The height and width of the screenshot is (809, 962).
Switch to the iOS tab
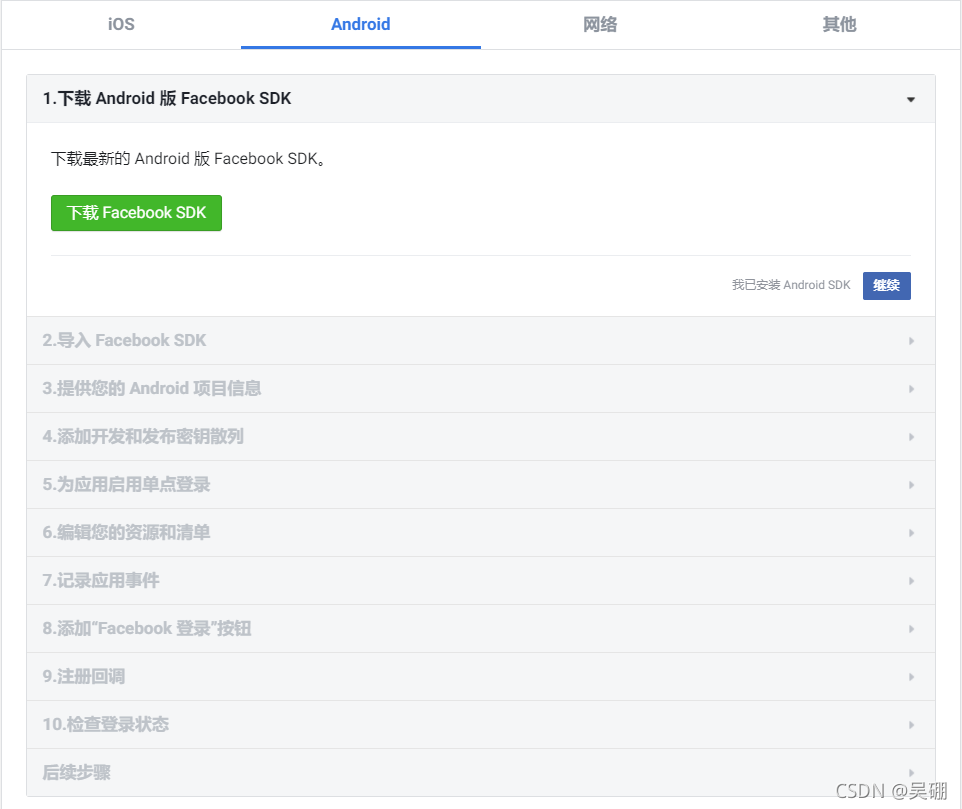point(121,25)
